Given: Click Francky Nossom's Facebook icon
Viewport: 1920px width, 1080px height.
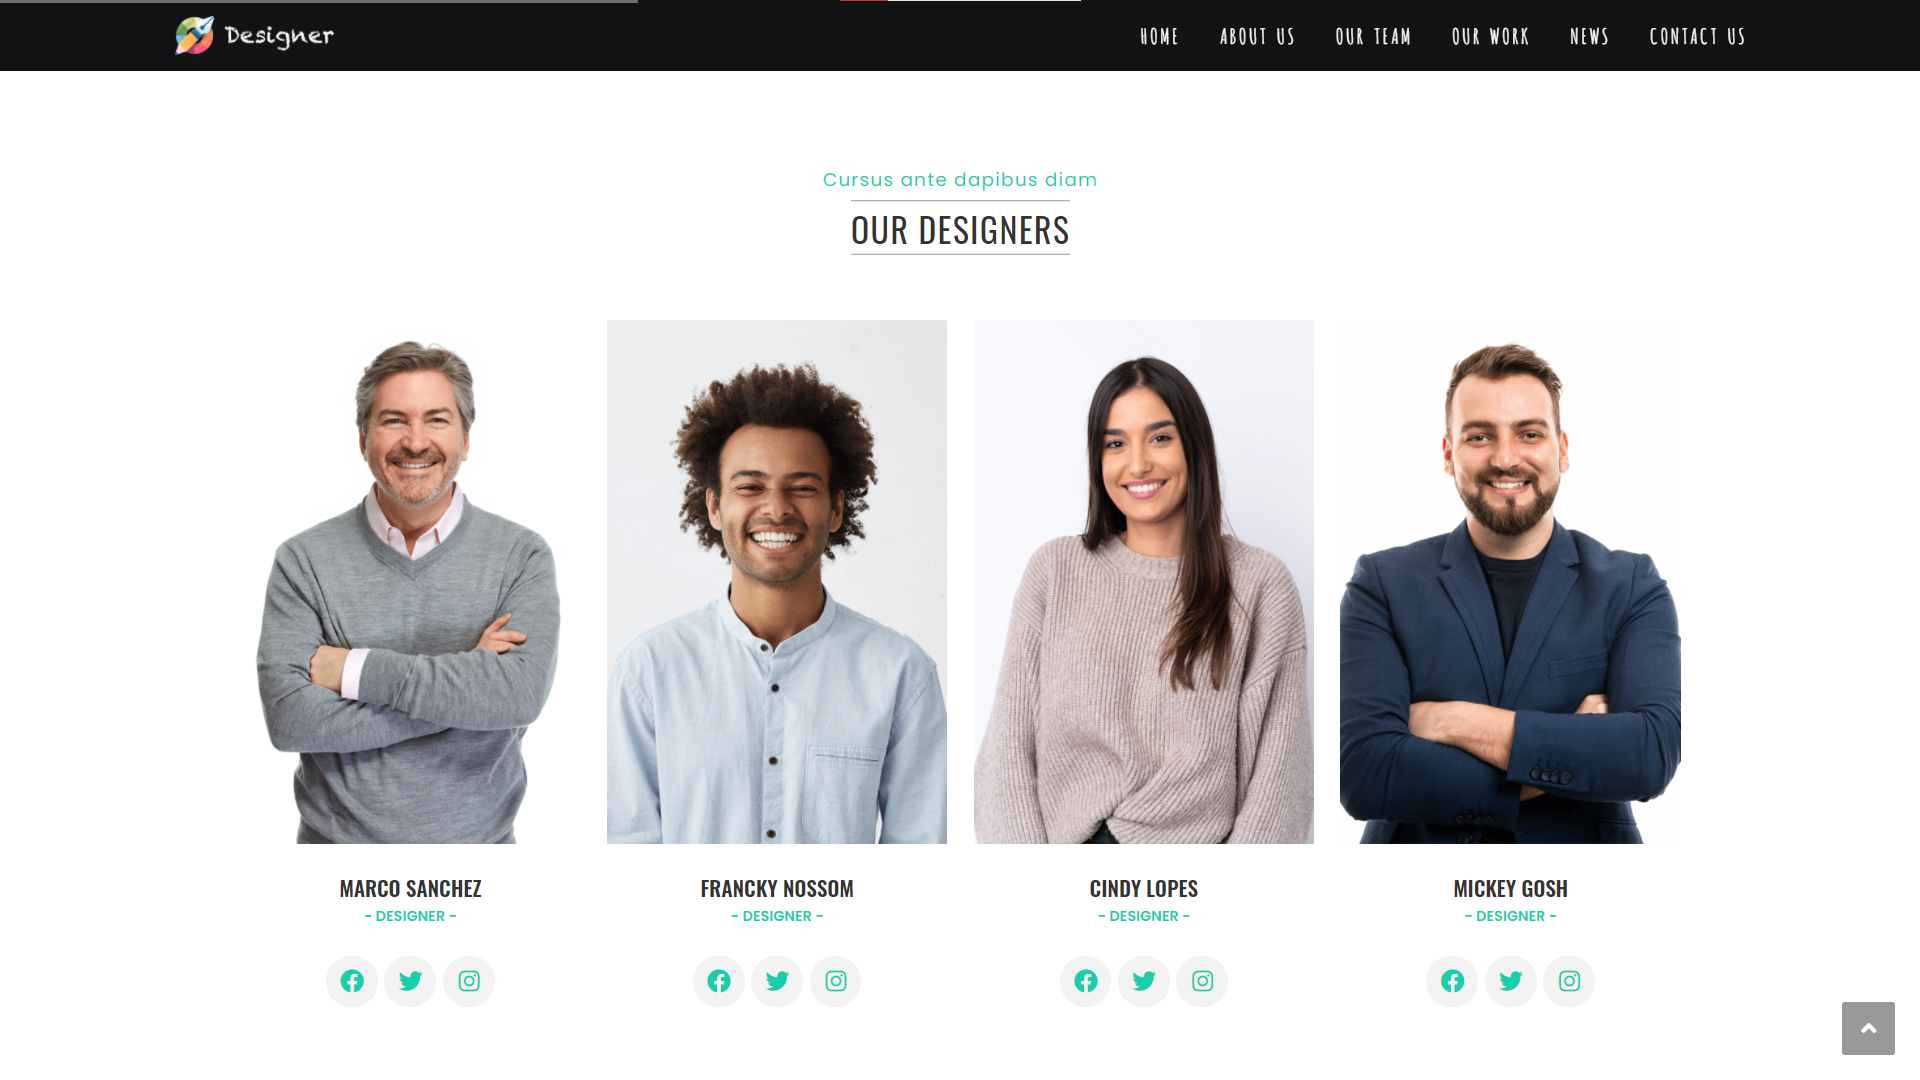Looking at the screenshot, I should tap(719, 981).
